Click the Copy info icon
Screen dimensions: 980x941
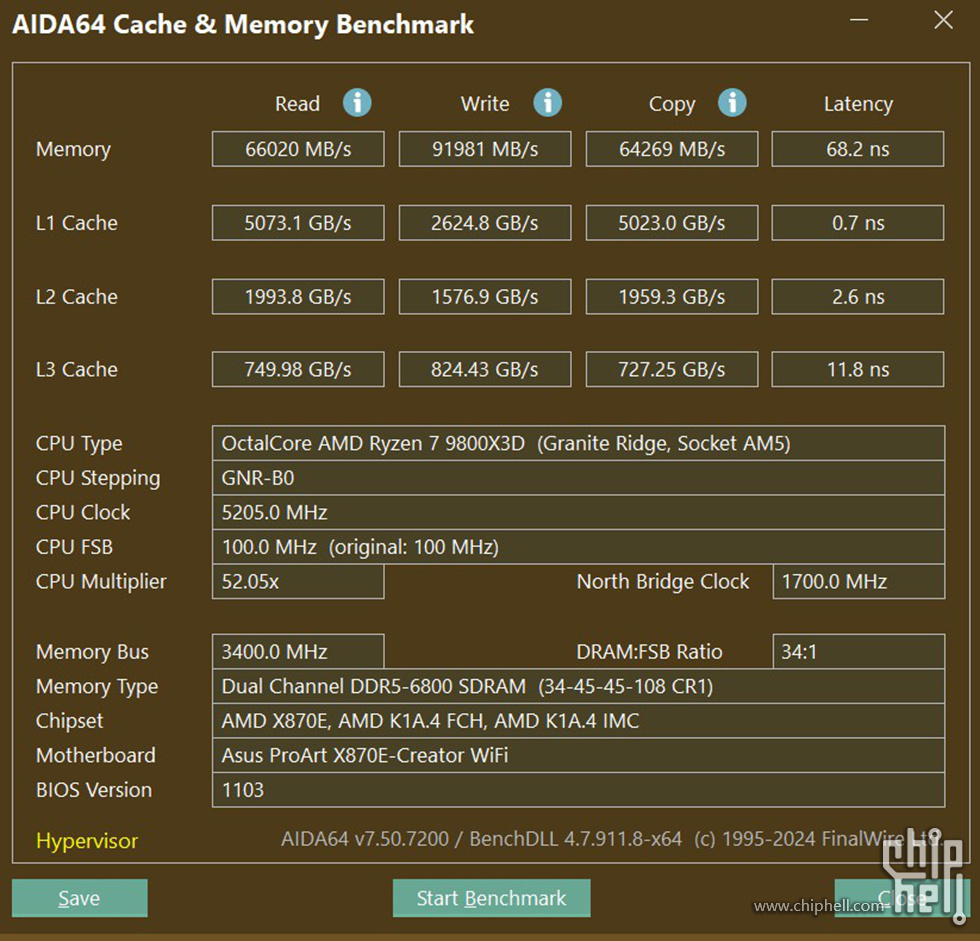point(732,102)
